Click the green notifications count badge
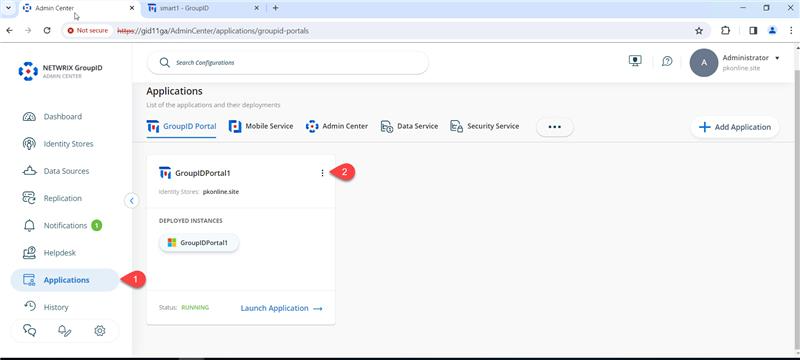Viewport: 800px width, 360px height. pyautogui.click(x=96, y=225)
